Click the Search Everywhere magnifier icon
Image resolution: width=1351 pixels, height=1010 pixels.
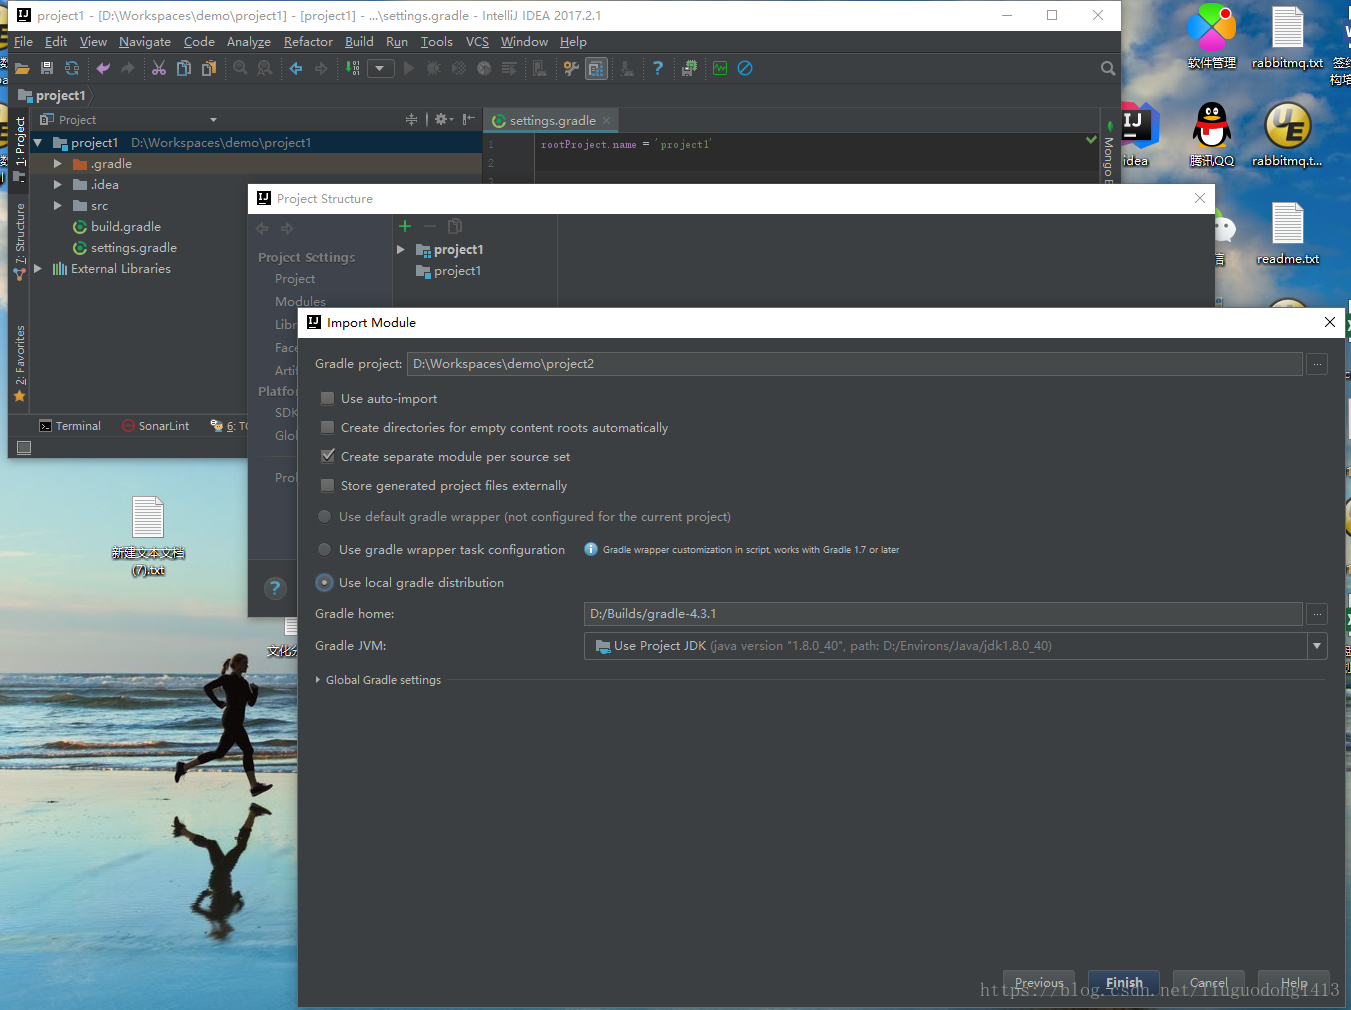click(1108, 68)
